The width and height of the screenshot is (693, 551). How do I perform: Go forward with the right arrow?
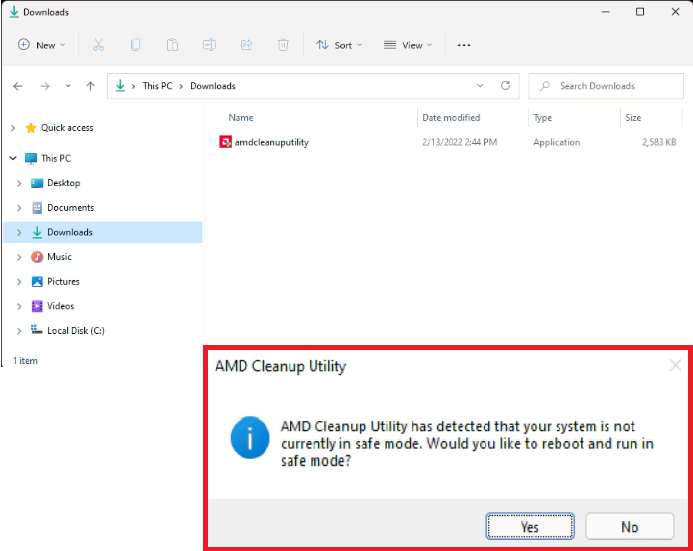point(45,86)
